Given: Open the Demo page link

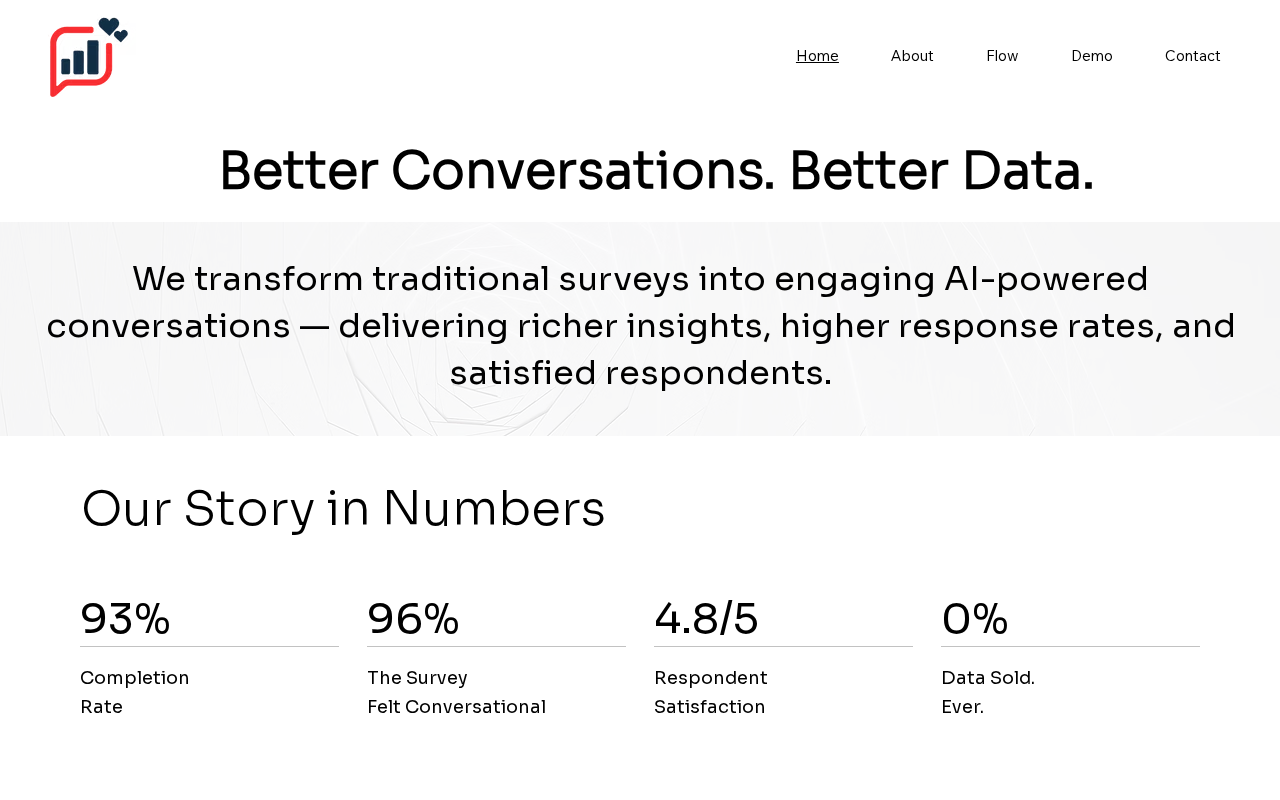Looking at the screenshot, I should [1091, 56].
